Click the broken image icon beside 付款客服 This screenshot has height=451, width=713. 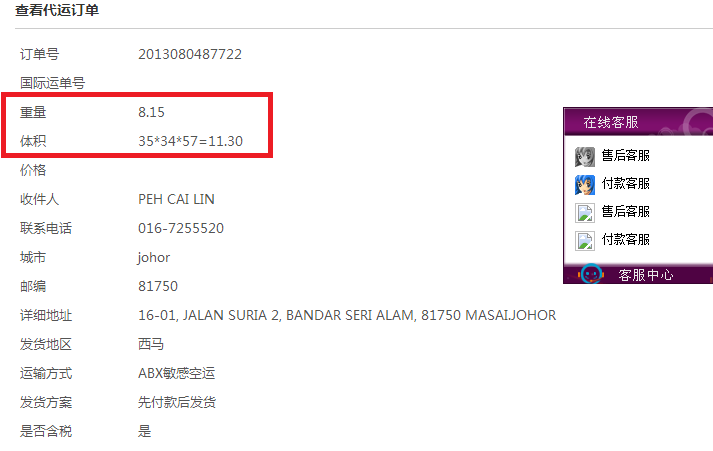(x=585, y=241)
